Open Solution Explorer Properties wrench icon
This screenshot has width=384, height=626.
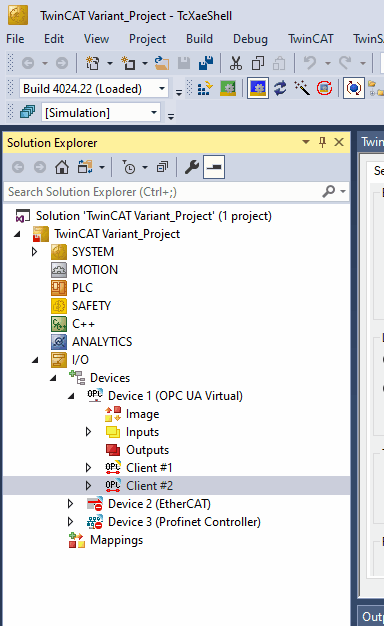192,167
